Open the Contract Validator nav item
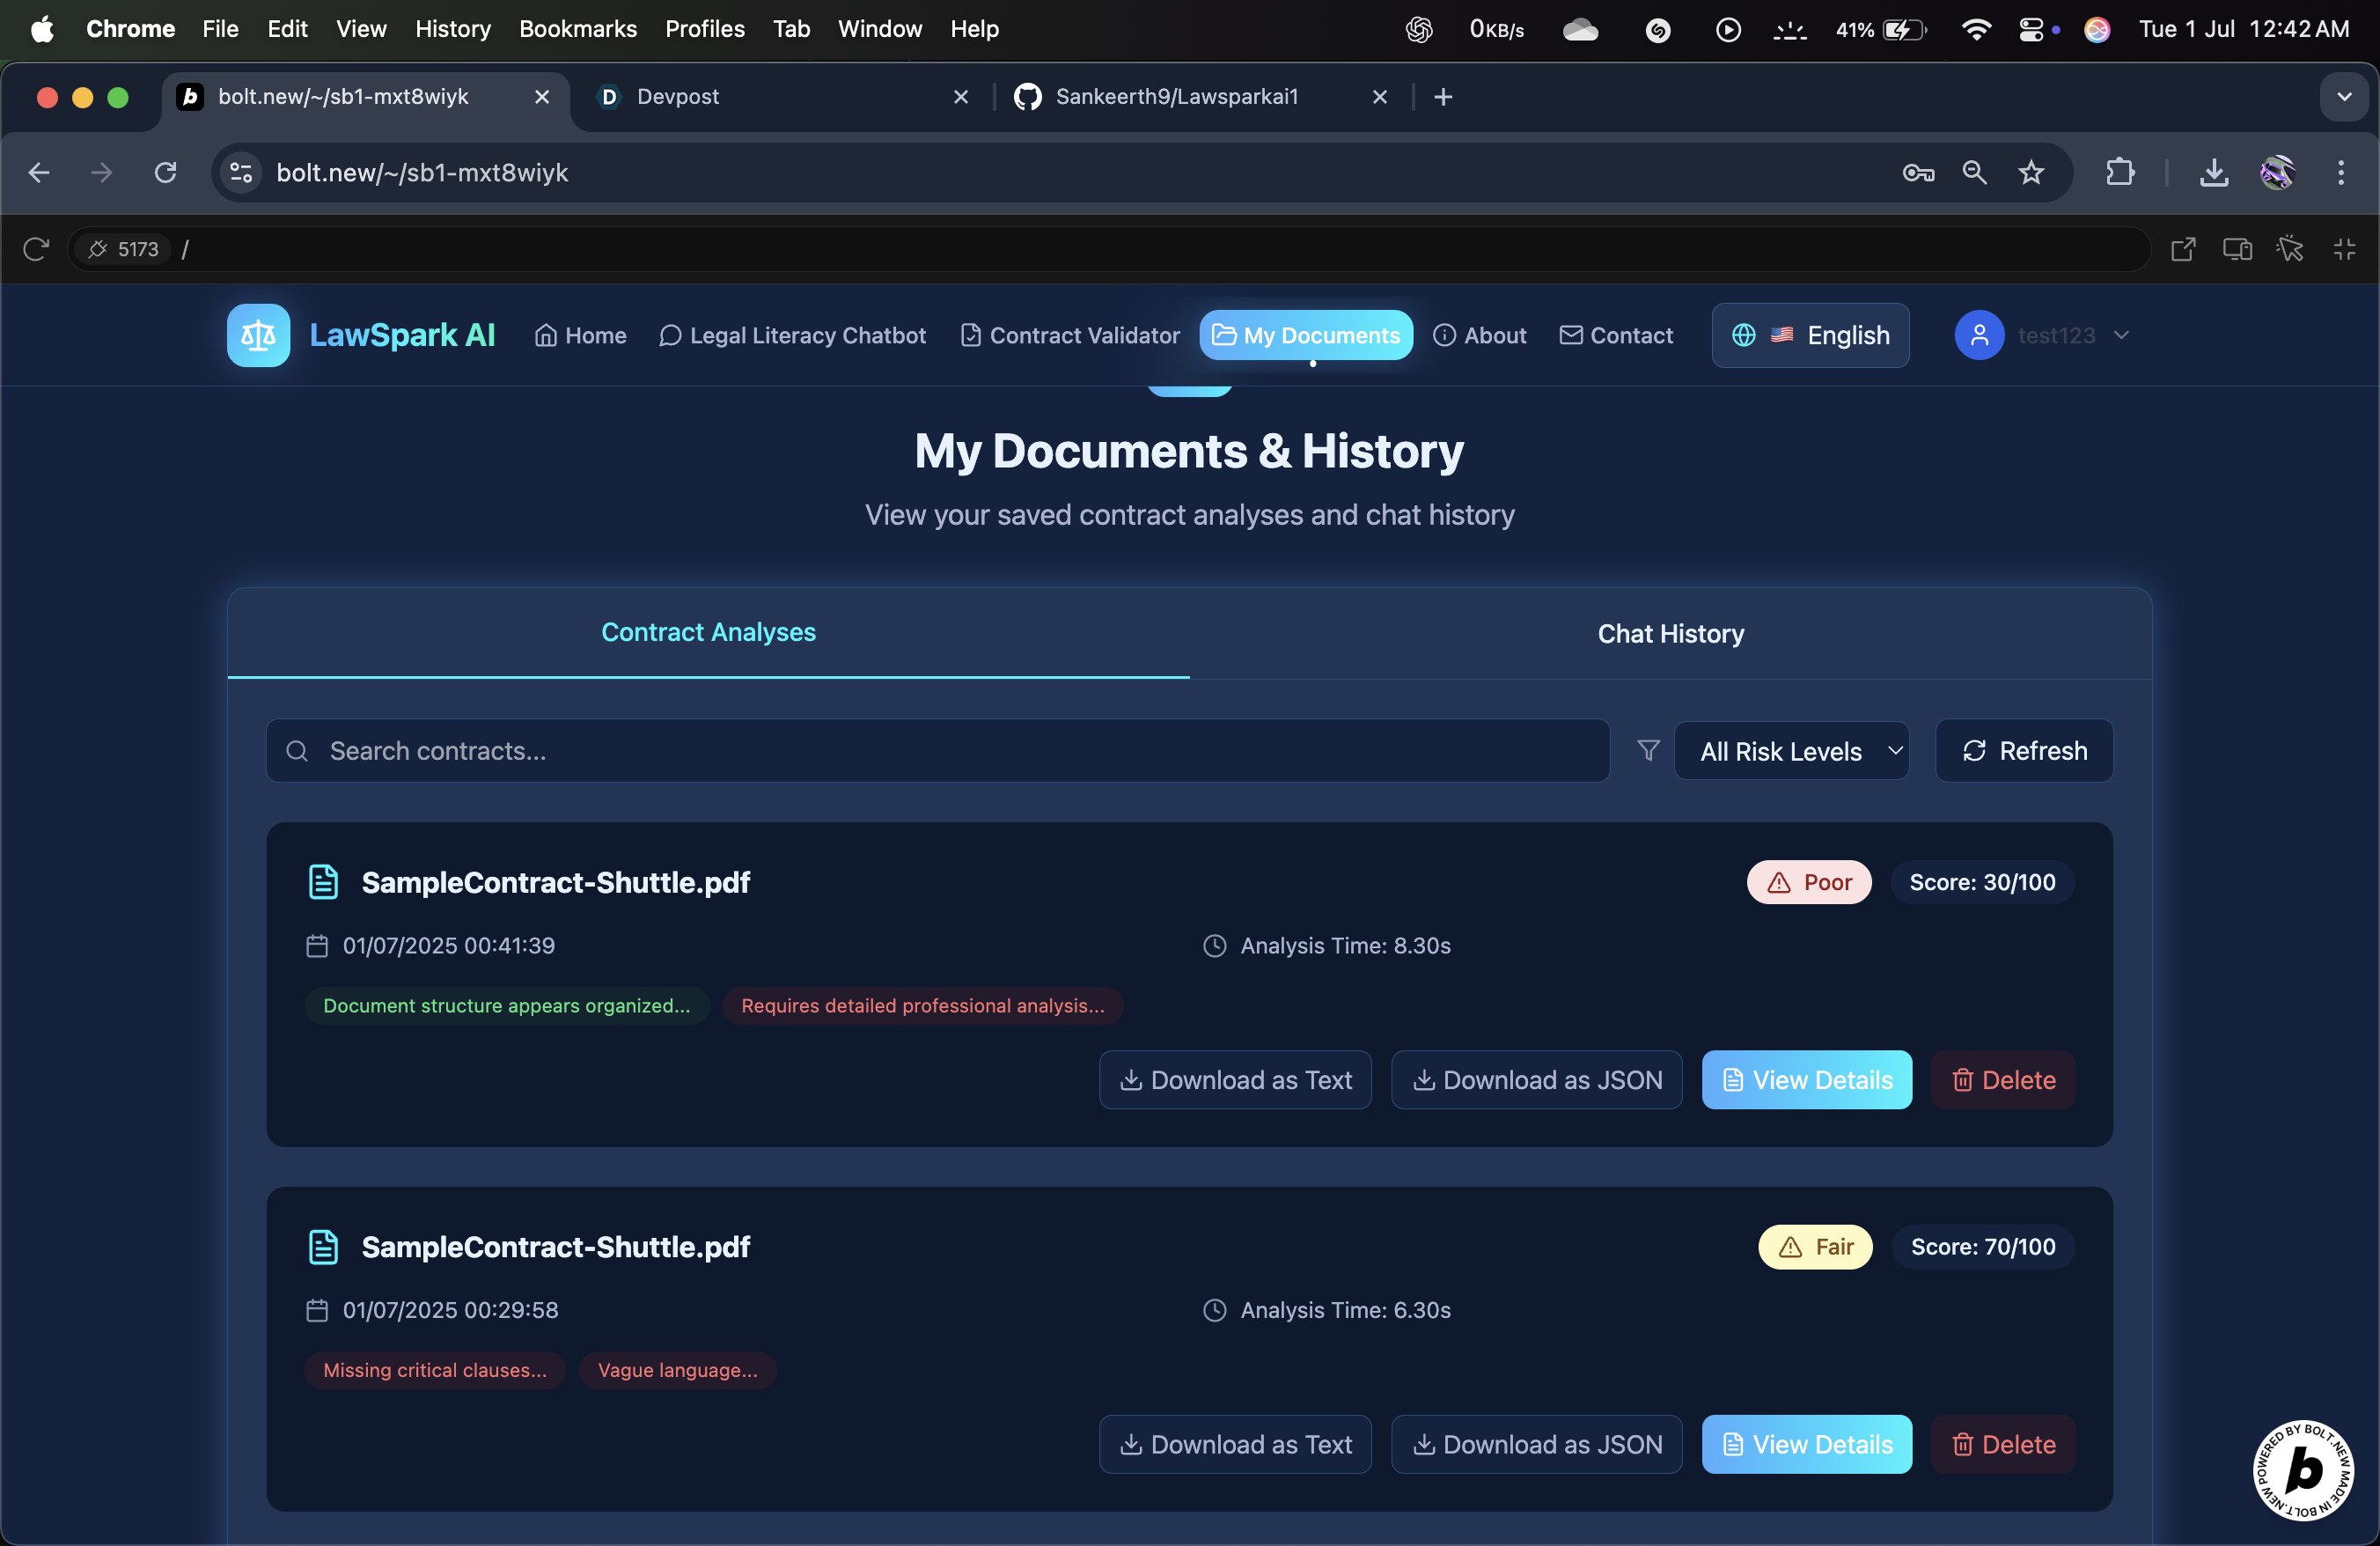This screenshot has height=1546, width=2380. pyautogui.click(x=1070, y=335)
